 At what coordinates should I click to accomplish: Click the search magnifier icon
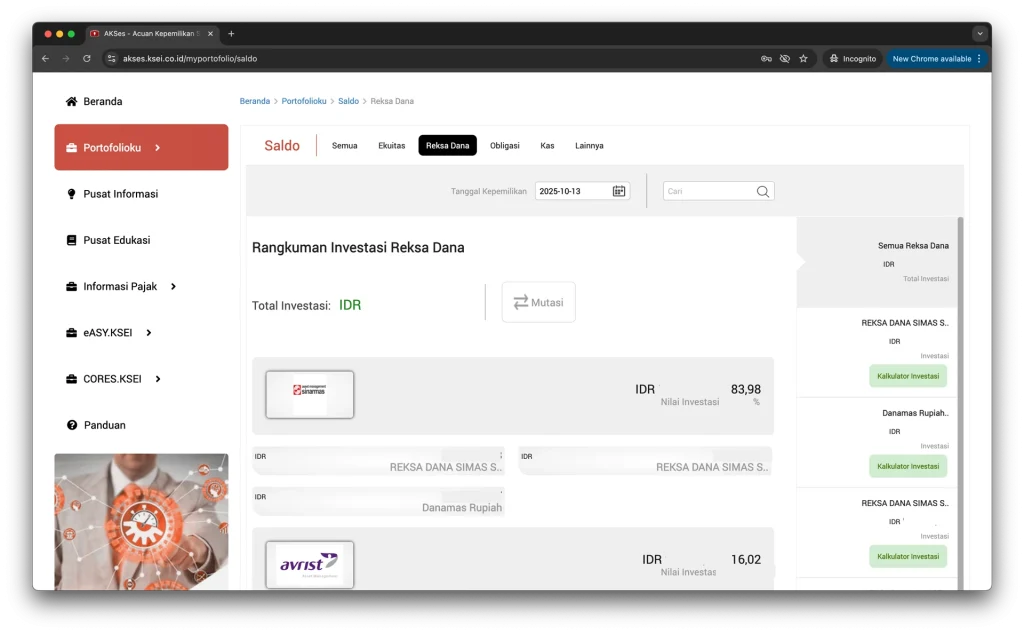(763, 191)
